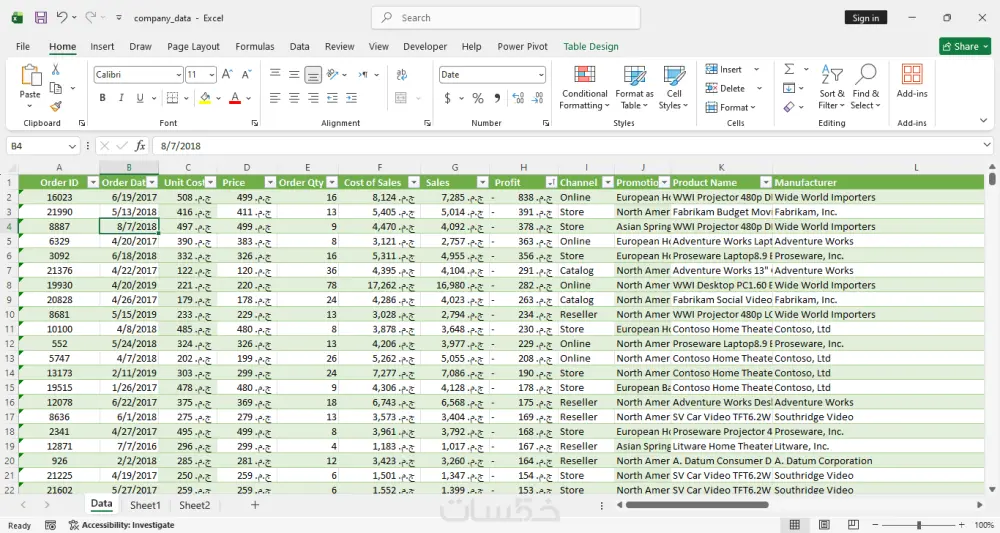Click the Search box in the title bar
The width and height of the screenshot is (1000, 533).
[506, 18]
